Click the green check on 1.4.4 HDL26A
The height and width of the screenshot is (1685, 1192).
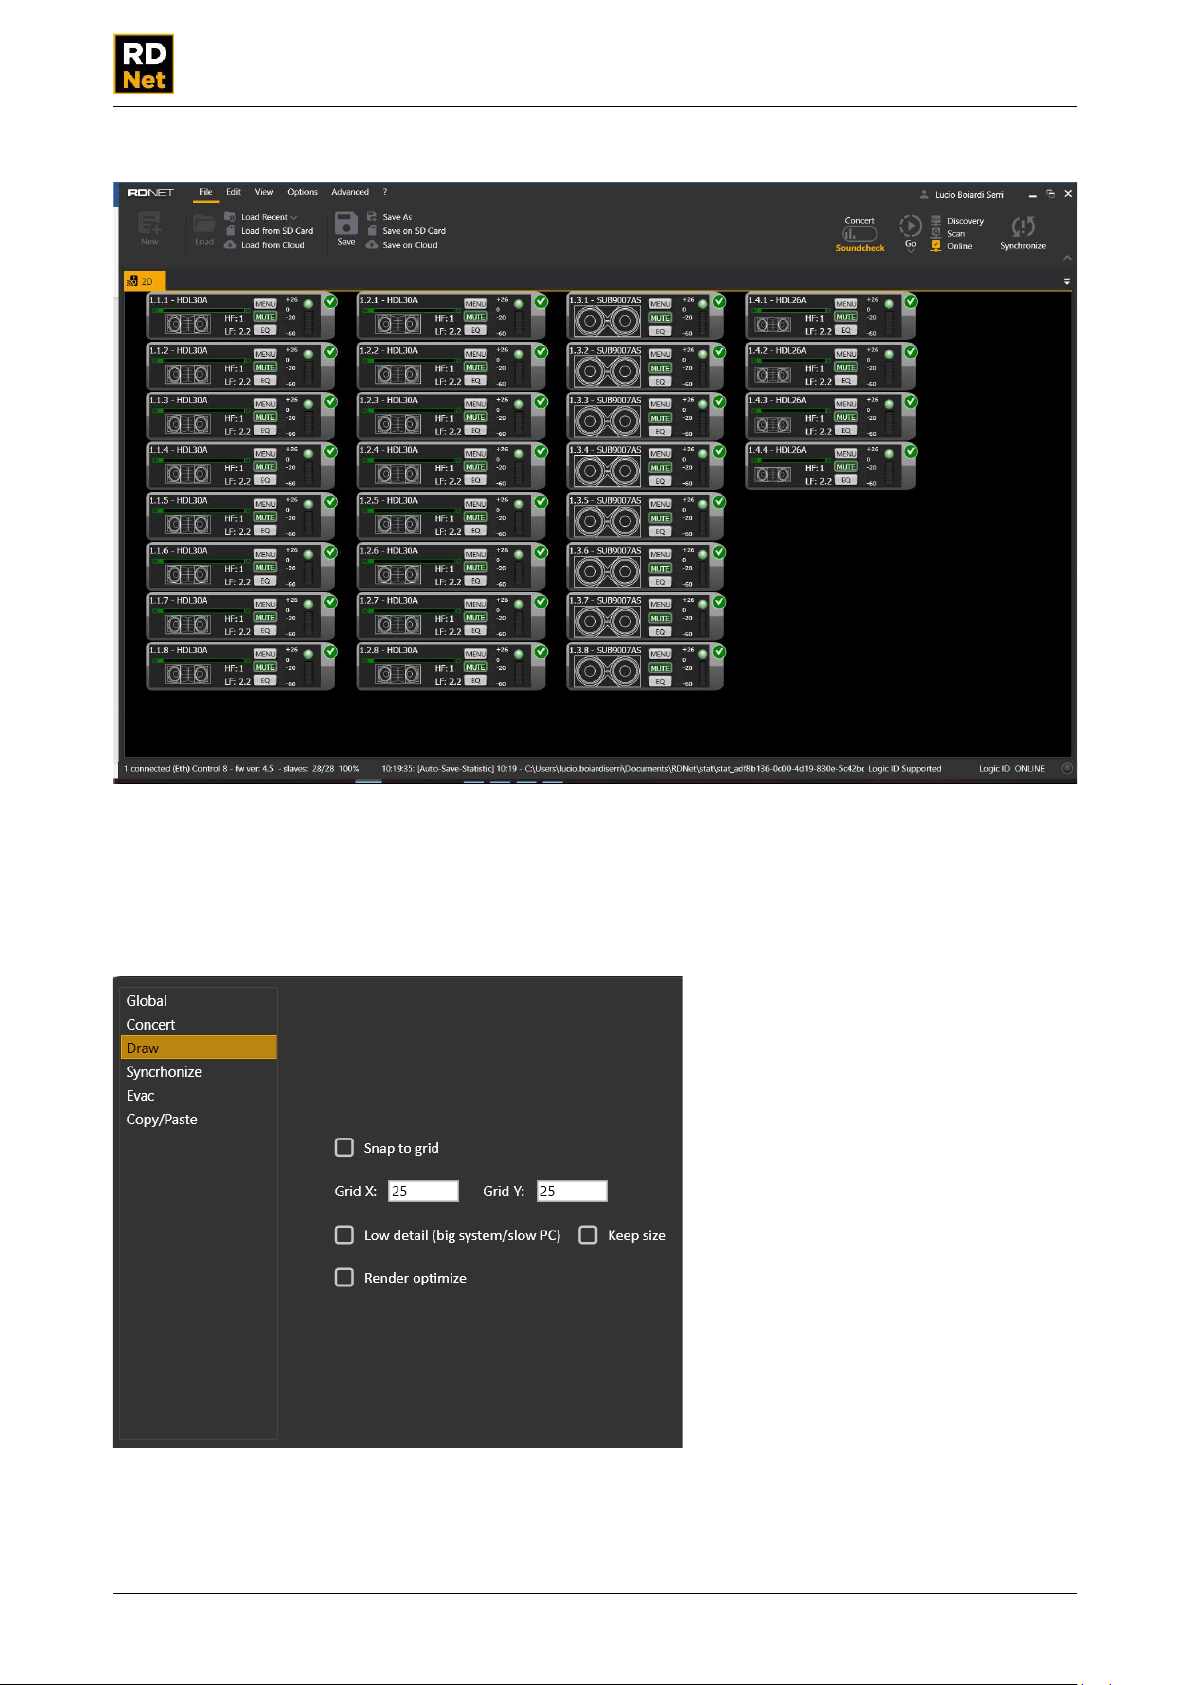click(911, 451)
